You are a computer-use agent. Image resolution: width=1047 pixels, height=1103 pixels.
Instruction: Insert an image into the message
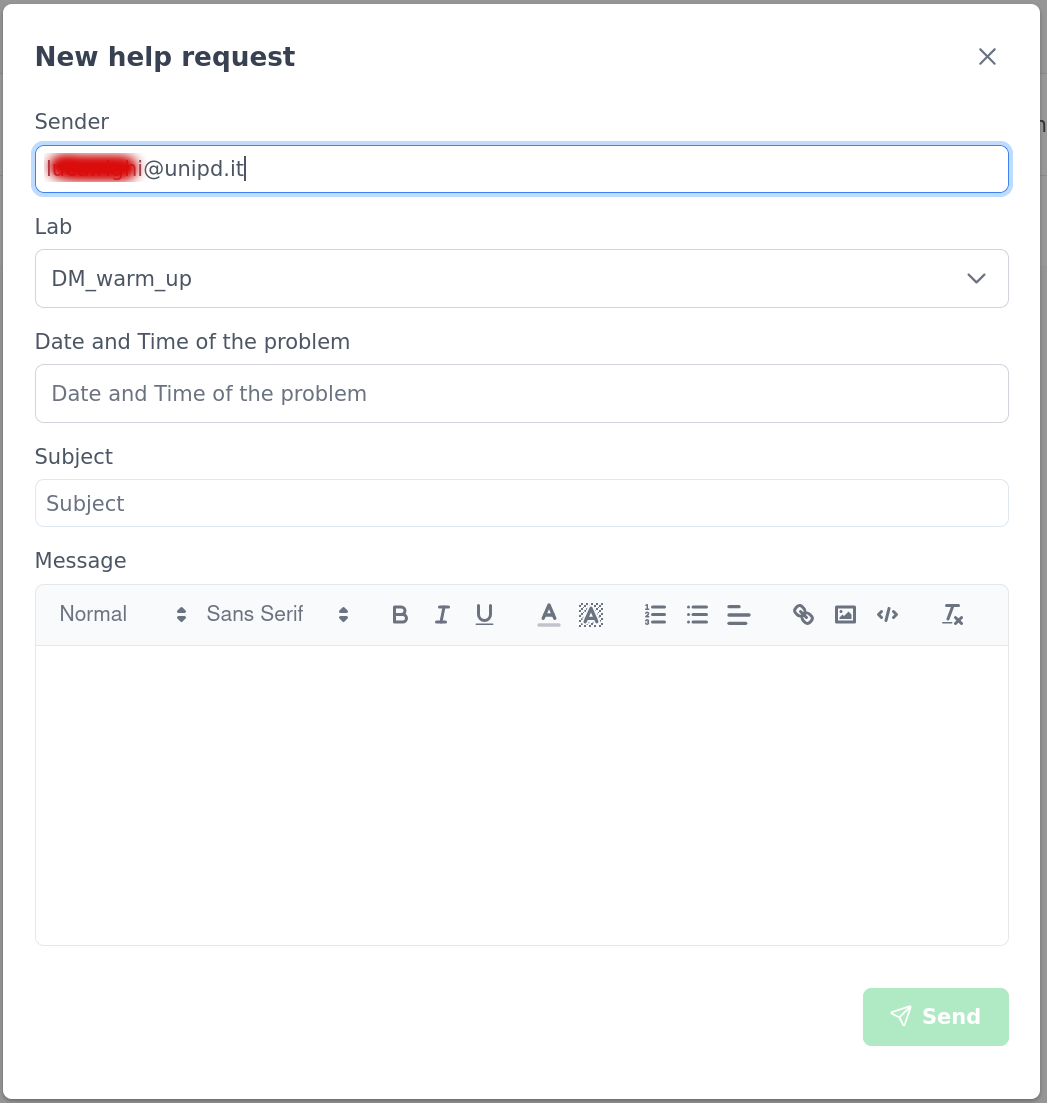[x=845, y=615]
